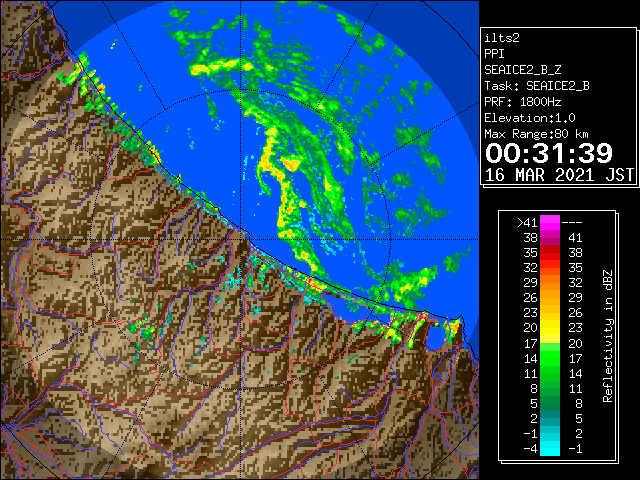Click the Max Range:80 km line
The height and width of the screenshot is (480, 640).
click(537, 134)
